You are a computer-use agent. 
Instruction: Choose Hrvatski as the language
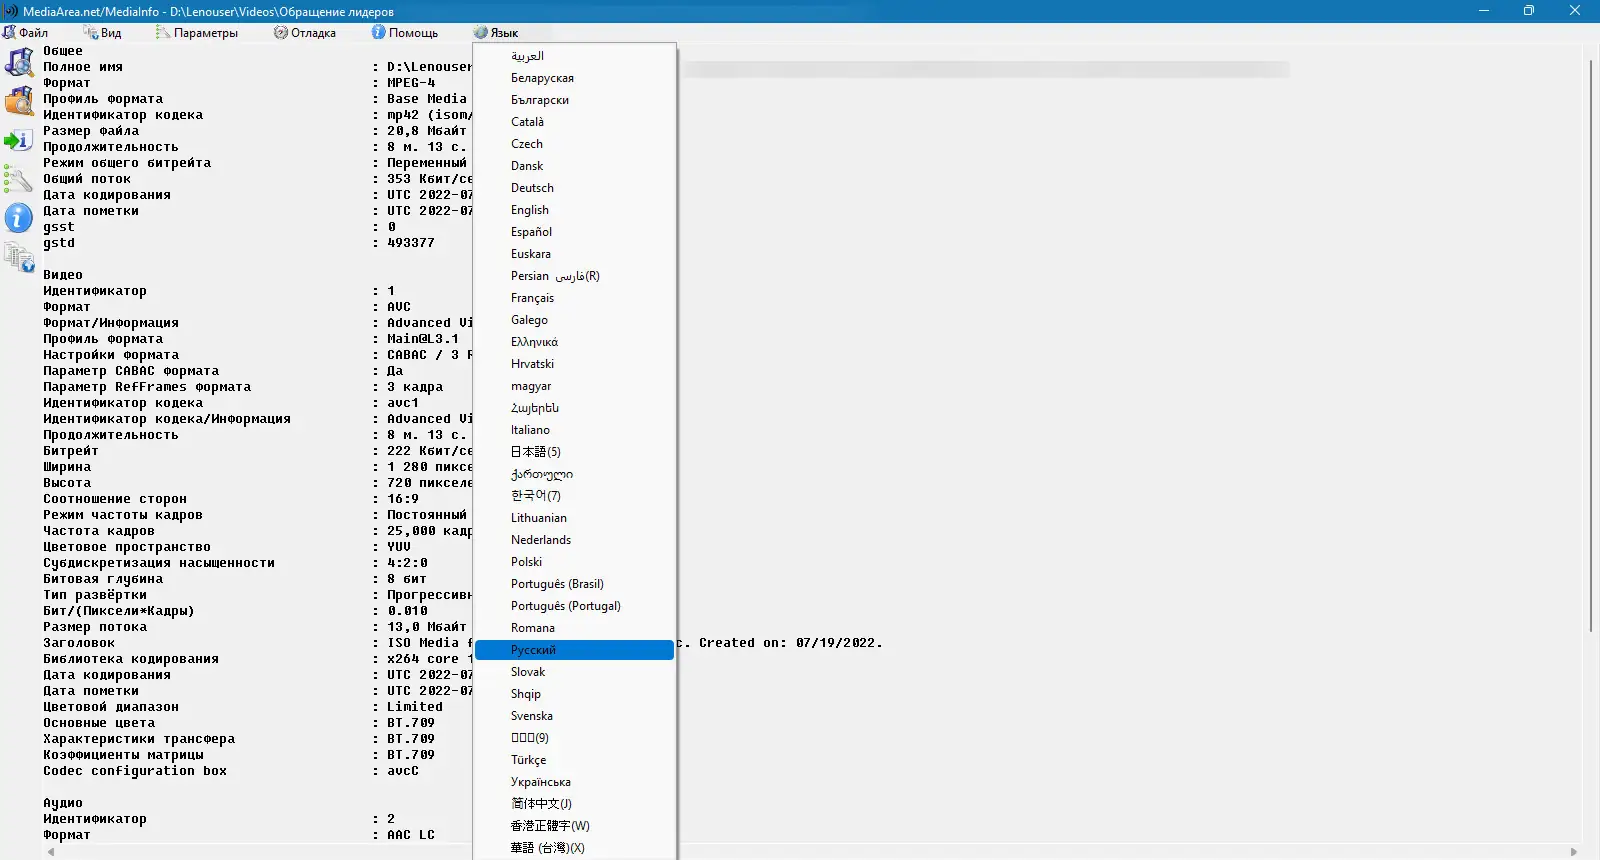pos(575,364)
